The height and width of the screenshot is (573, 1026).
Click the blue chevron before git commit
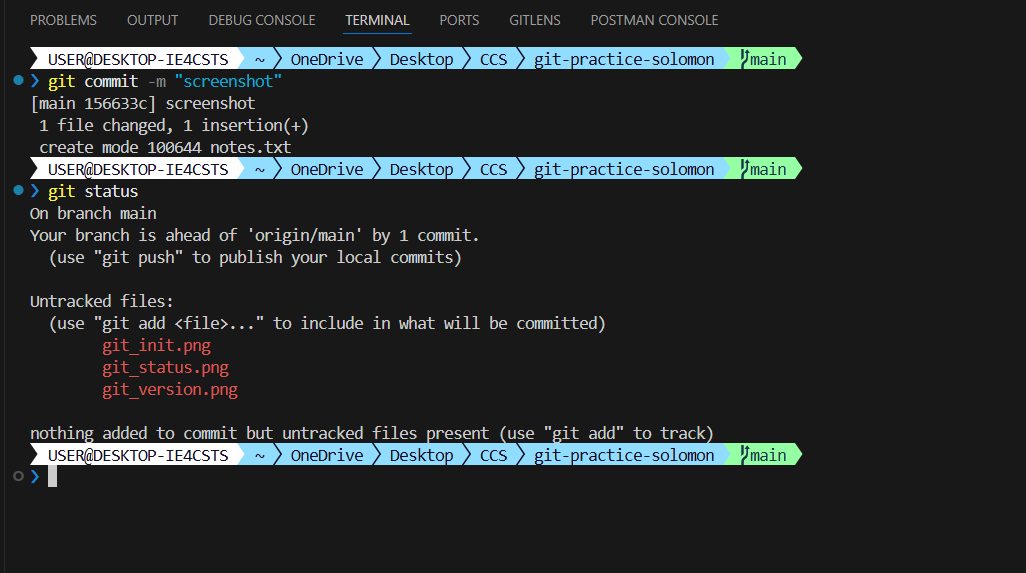pyautogui.click(x=35, y=81)
